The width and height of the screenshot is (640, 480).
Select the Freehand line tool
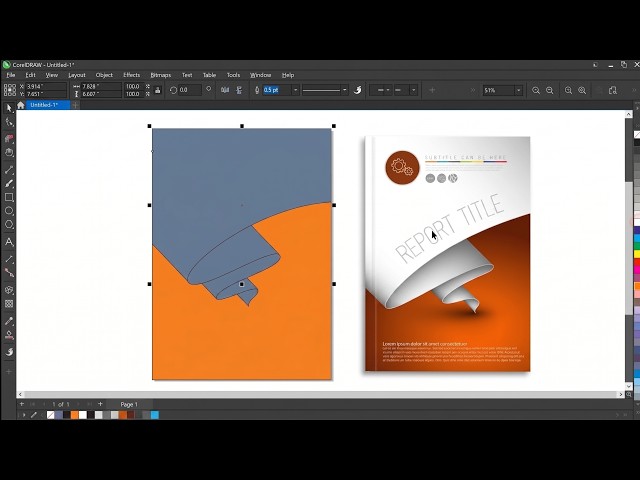(9, 170)
